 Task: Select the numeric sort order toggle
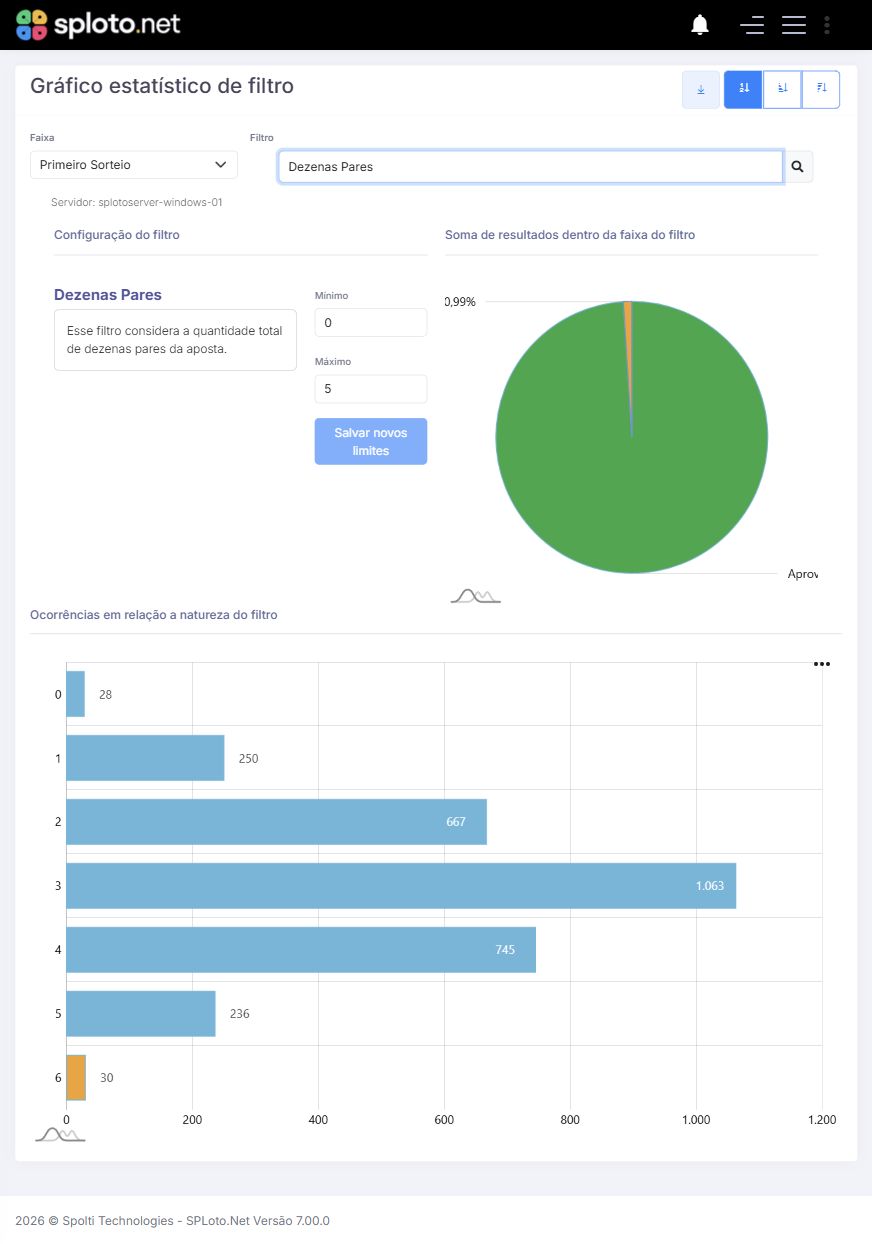click(743, 89)
